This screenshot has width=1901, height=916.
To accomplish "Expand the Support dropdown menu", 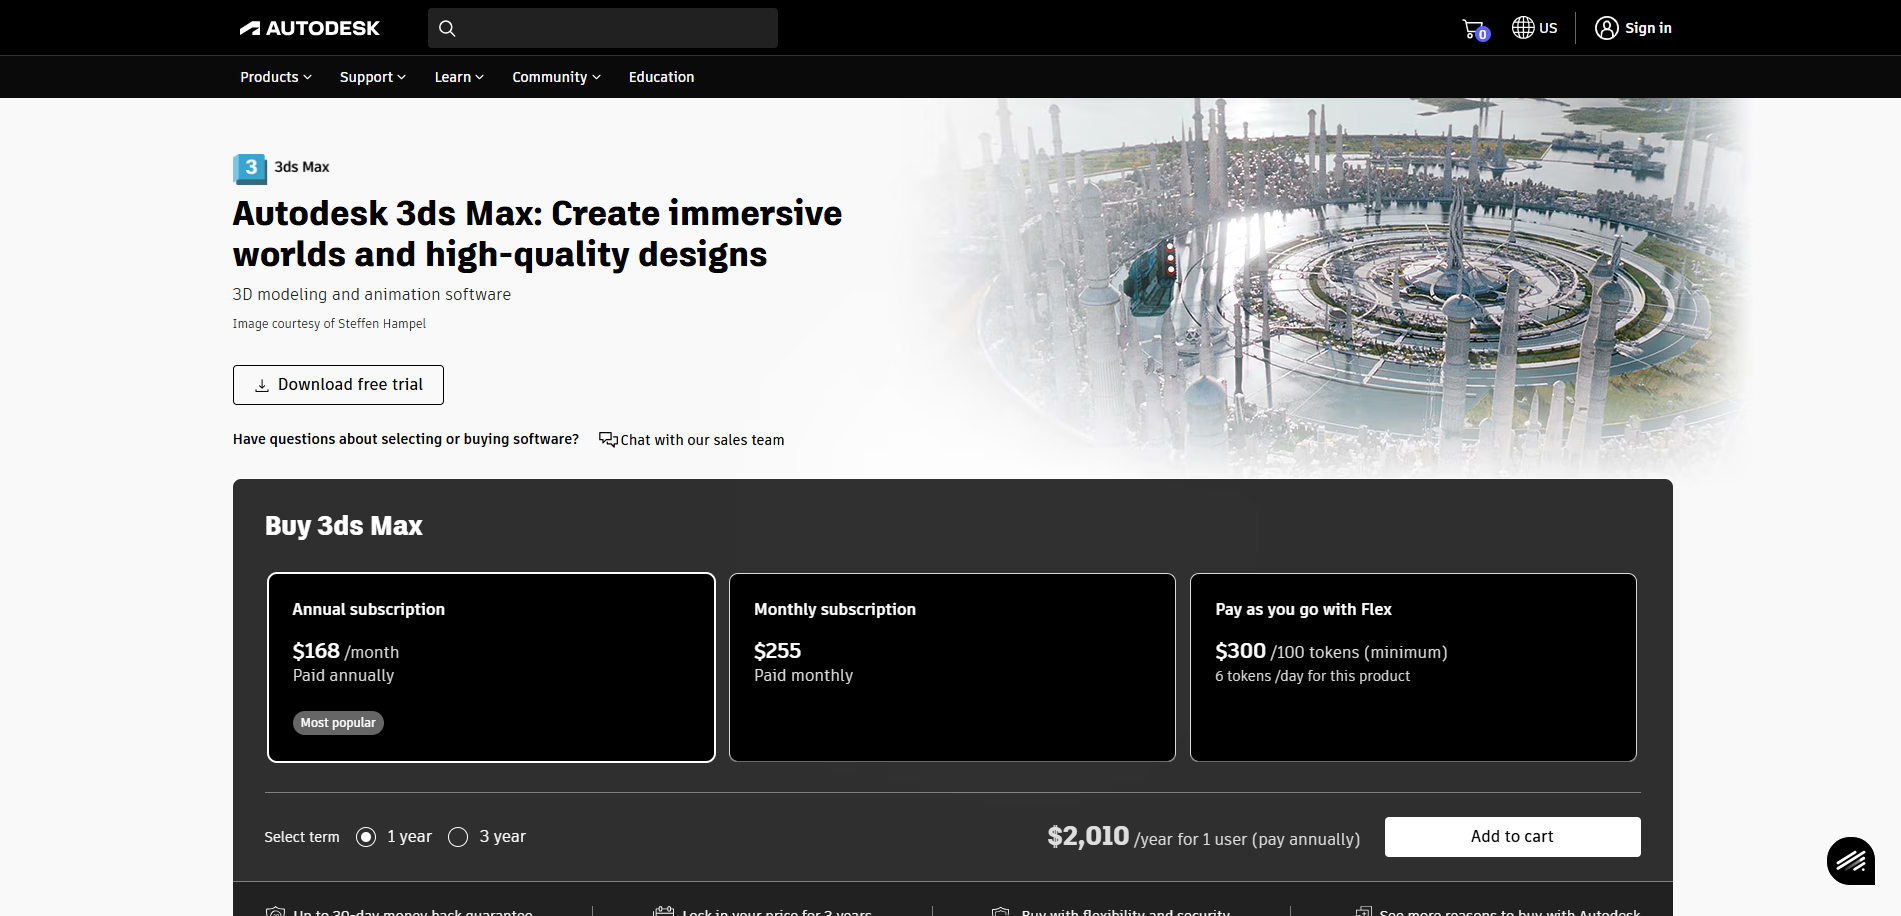I will (372, 77).
